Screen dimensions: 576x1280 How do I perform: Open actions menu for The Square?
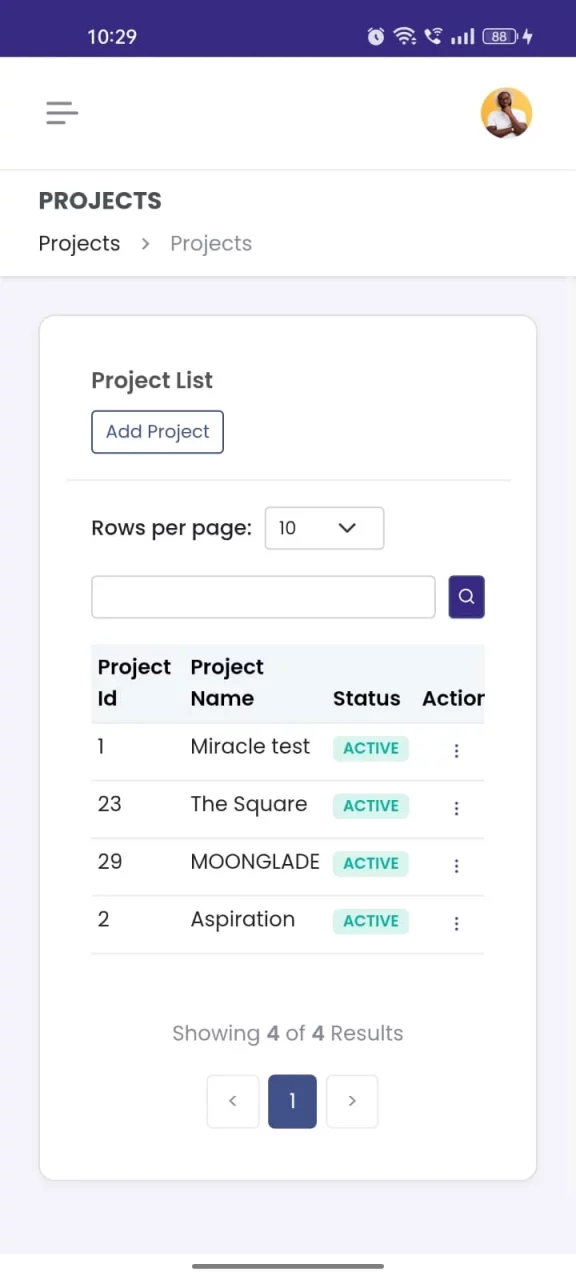tap(456, 809)
